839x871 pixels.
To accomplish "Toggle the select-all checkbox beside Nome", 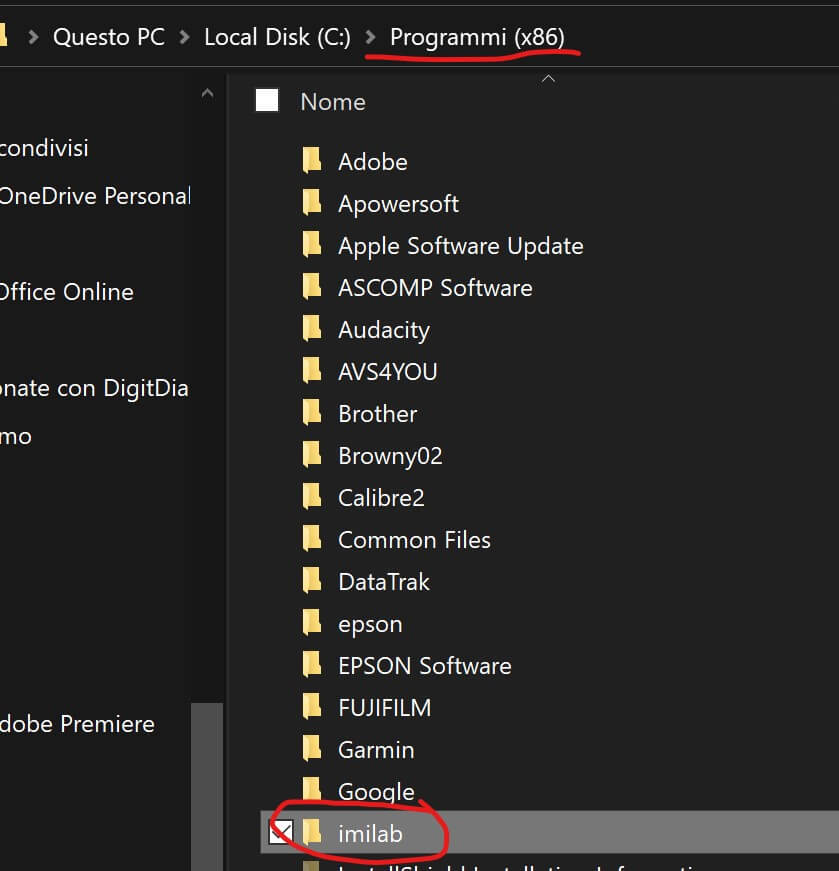I will 267,100.
